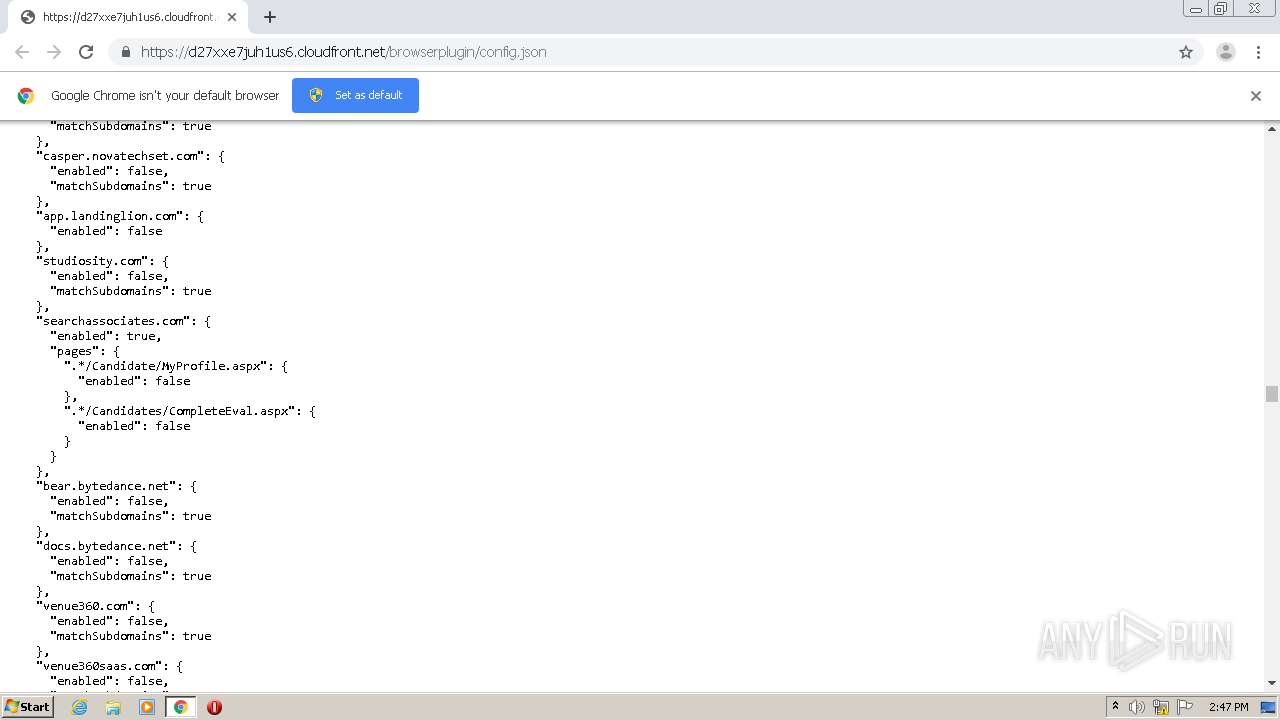Click "enabled": false under MyProfile.aspx
This screenshot has height=720, width=1280.
tap(135, 381)
